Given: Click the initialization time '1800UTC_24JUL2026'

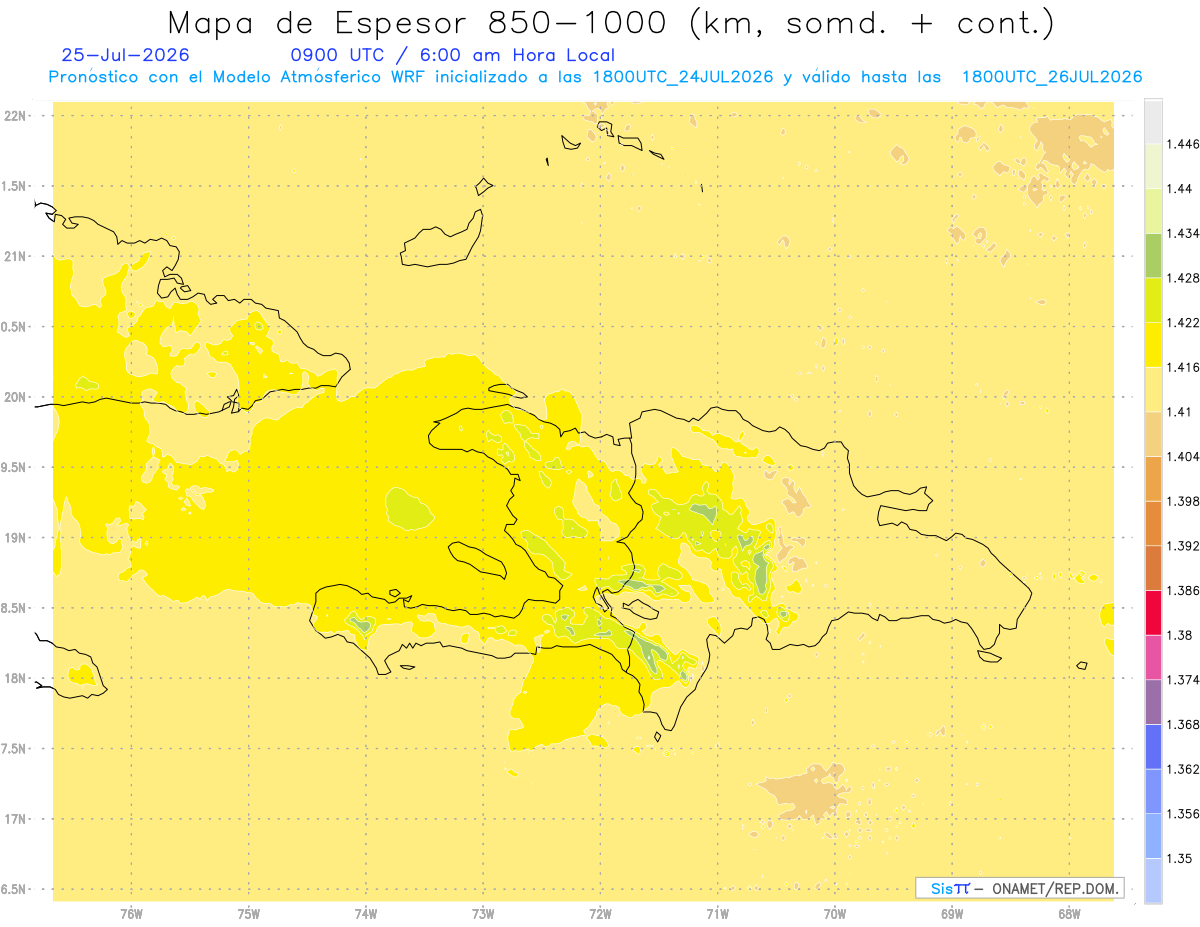Looking at the screenshot, I should coord(683,77).
